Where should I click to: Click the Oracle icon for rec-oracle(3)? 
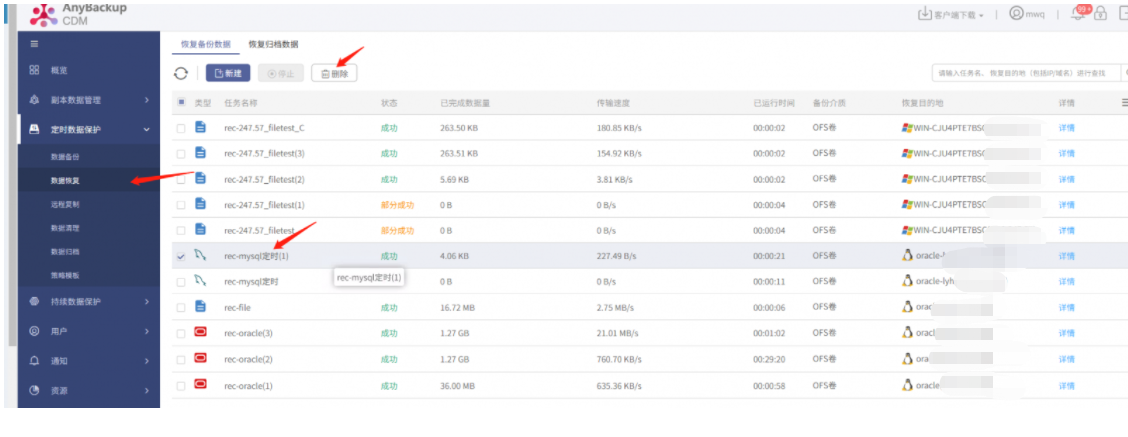(201, 333)
